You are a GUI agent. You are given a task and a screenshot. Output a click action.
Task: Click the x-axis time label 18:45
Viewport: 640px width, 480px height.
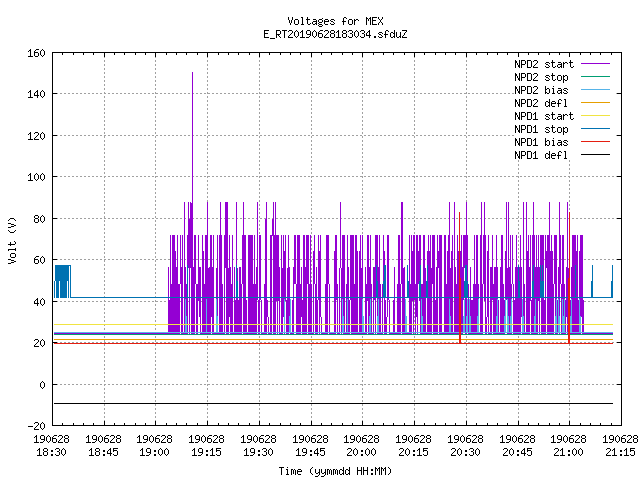pyautogui.click(x=103, y=452)
